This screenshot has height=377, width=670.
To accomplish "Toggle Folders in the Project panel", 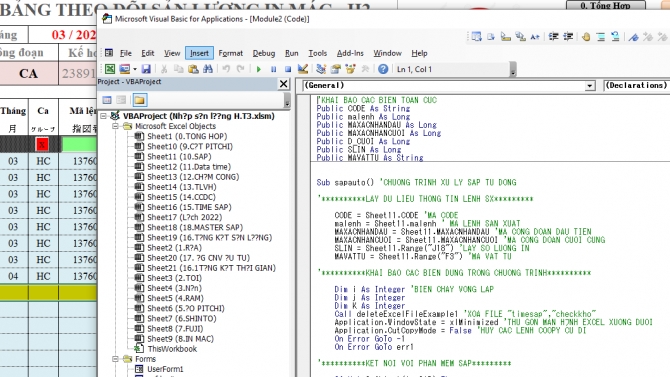I will pos(139,100).
